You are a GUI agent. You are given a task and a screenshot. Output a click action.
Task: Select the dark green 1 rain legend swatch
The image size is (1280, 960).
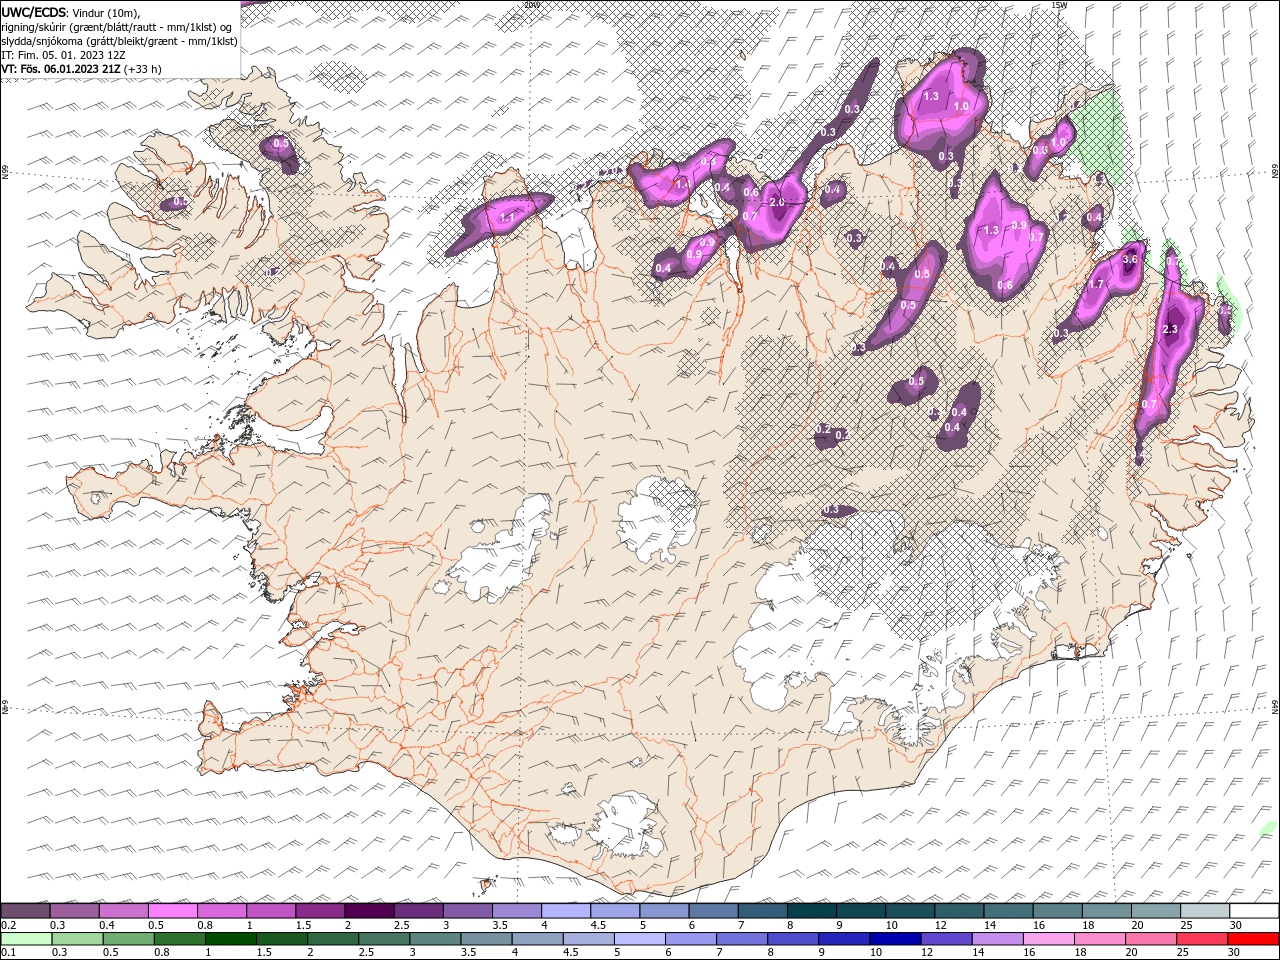coord(230,939)
